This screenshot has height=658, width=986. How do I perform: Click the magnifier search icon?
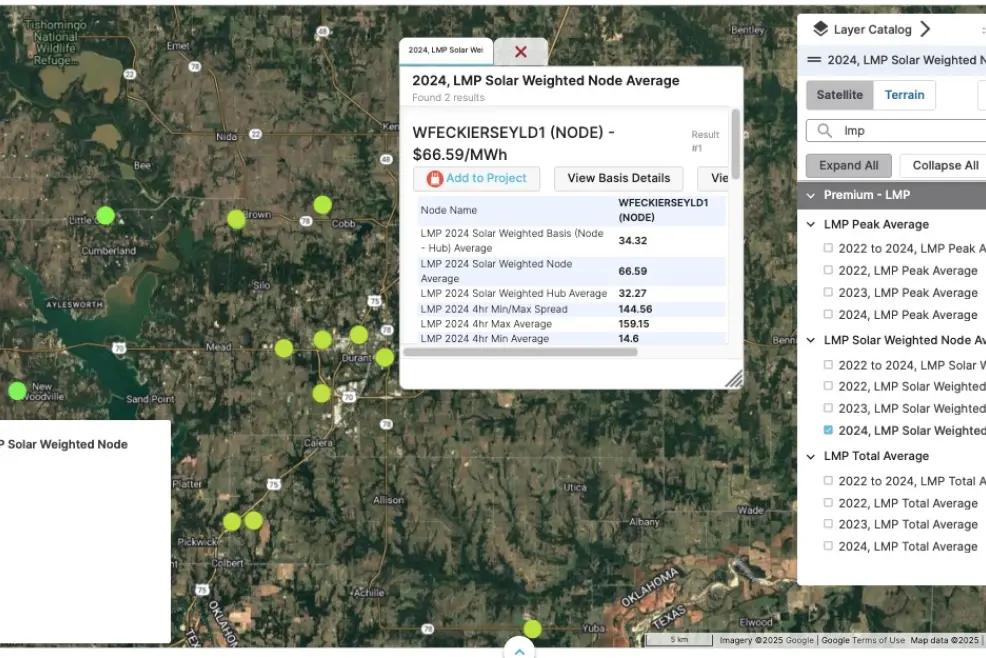824,130
